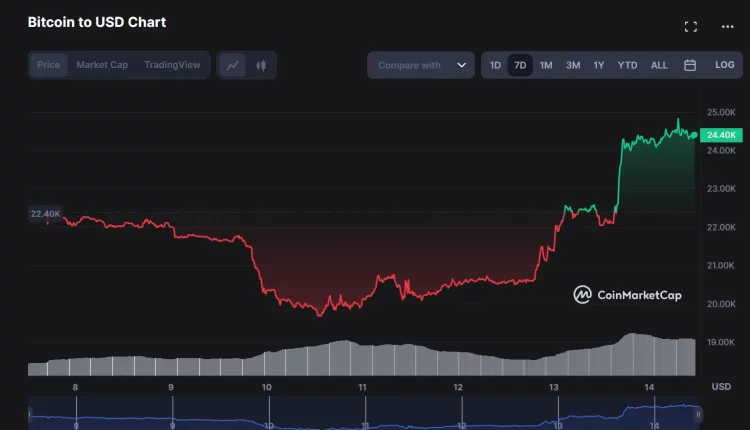Open the Compare with dropdown
This screenshot has height=430, width=750.
pyautogui.click(x=419, y=65)
